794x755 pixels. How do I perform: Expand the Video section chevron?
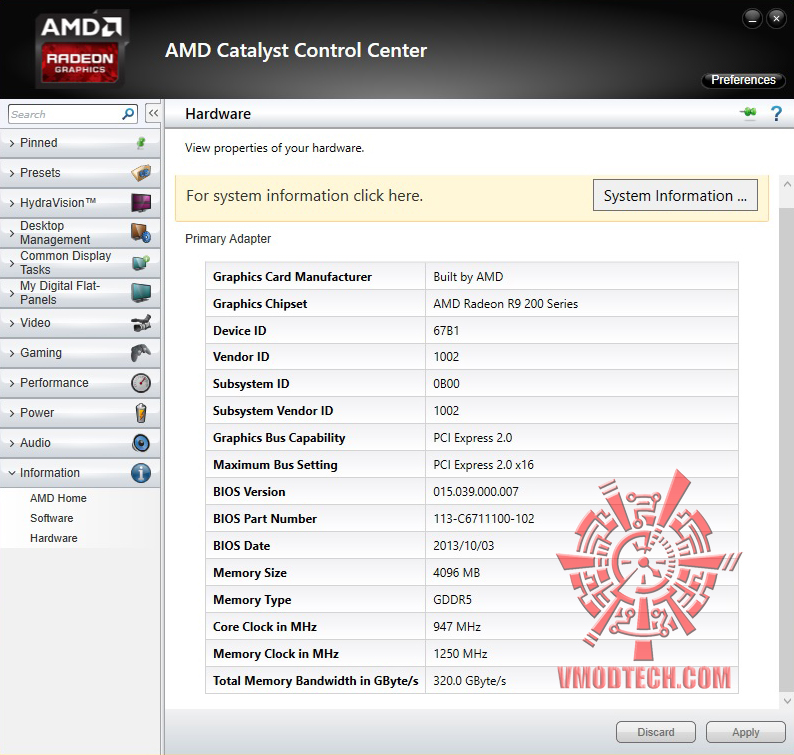pyautogui.click(x=12, y=323)
